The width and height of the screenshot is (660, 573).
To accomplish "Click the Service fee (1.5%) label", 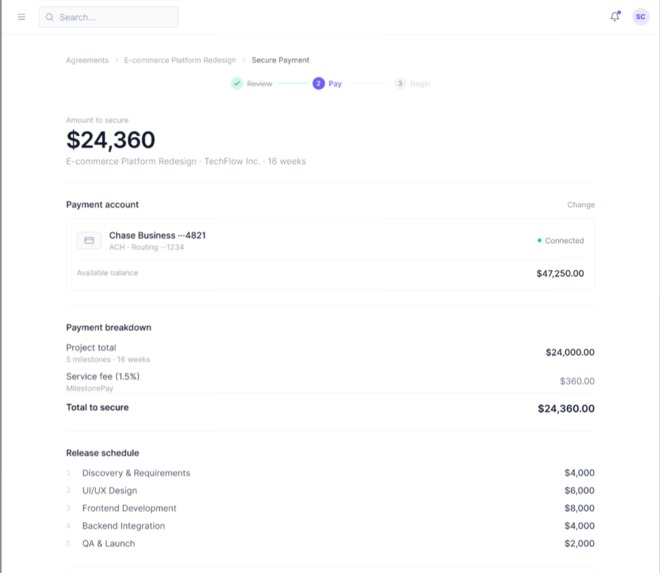I will (103, 376).
